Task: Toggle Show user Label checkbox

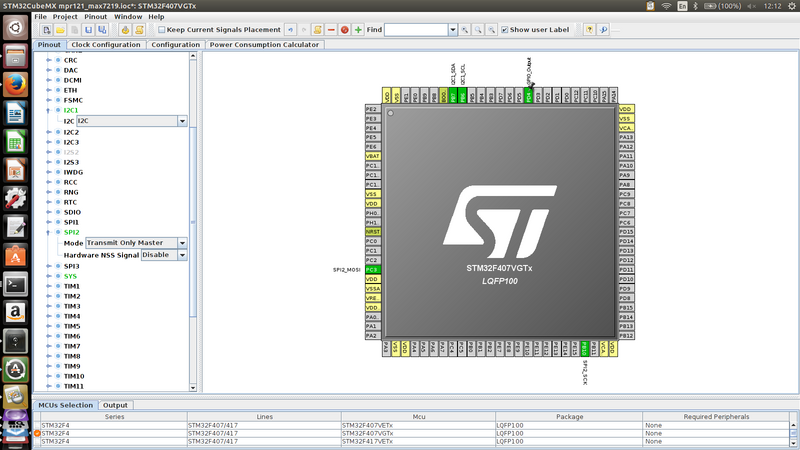Action: click(x=505, y=30)
